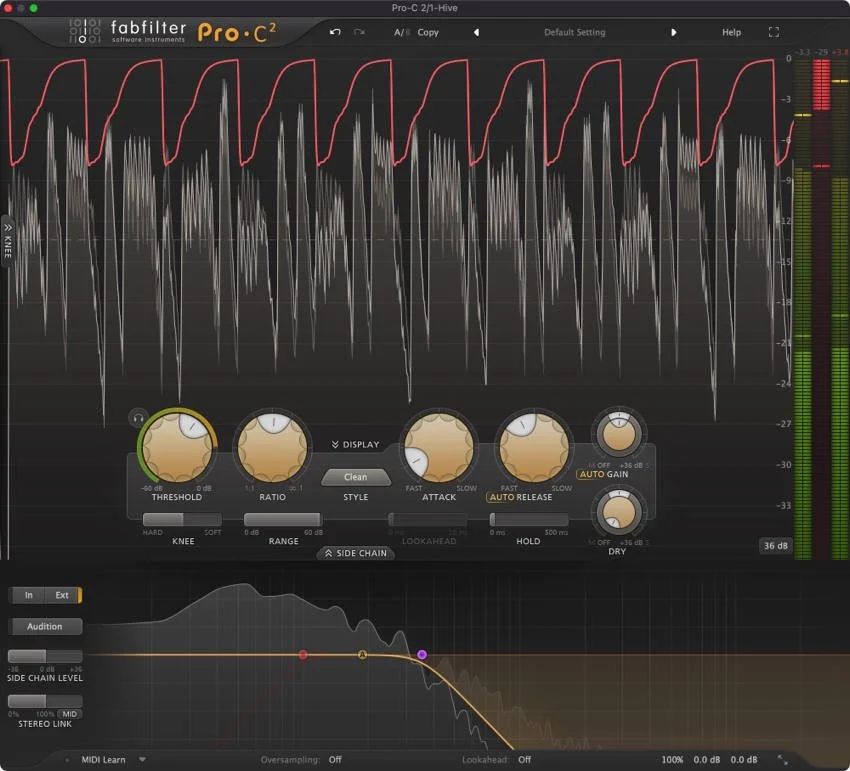This screenshot has height=771, width=850.
Task: Click the Stereo Link slider
Action: click(x=45, y=701)
